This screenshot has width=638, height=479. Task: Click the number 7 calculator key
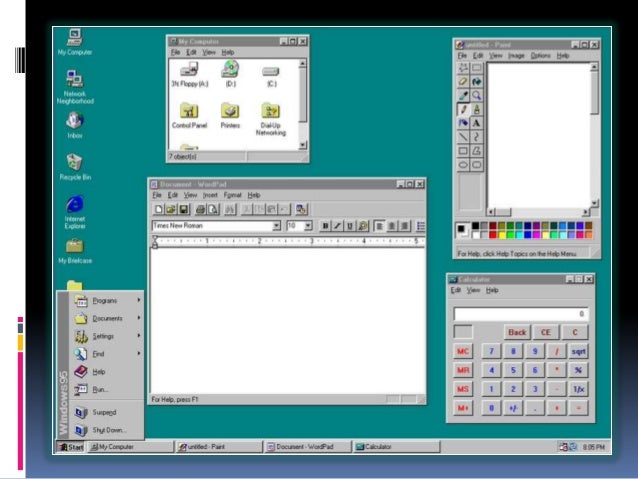pos(492,352)
